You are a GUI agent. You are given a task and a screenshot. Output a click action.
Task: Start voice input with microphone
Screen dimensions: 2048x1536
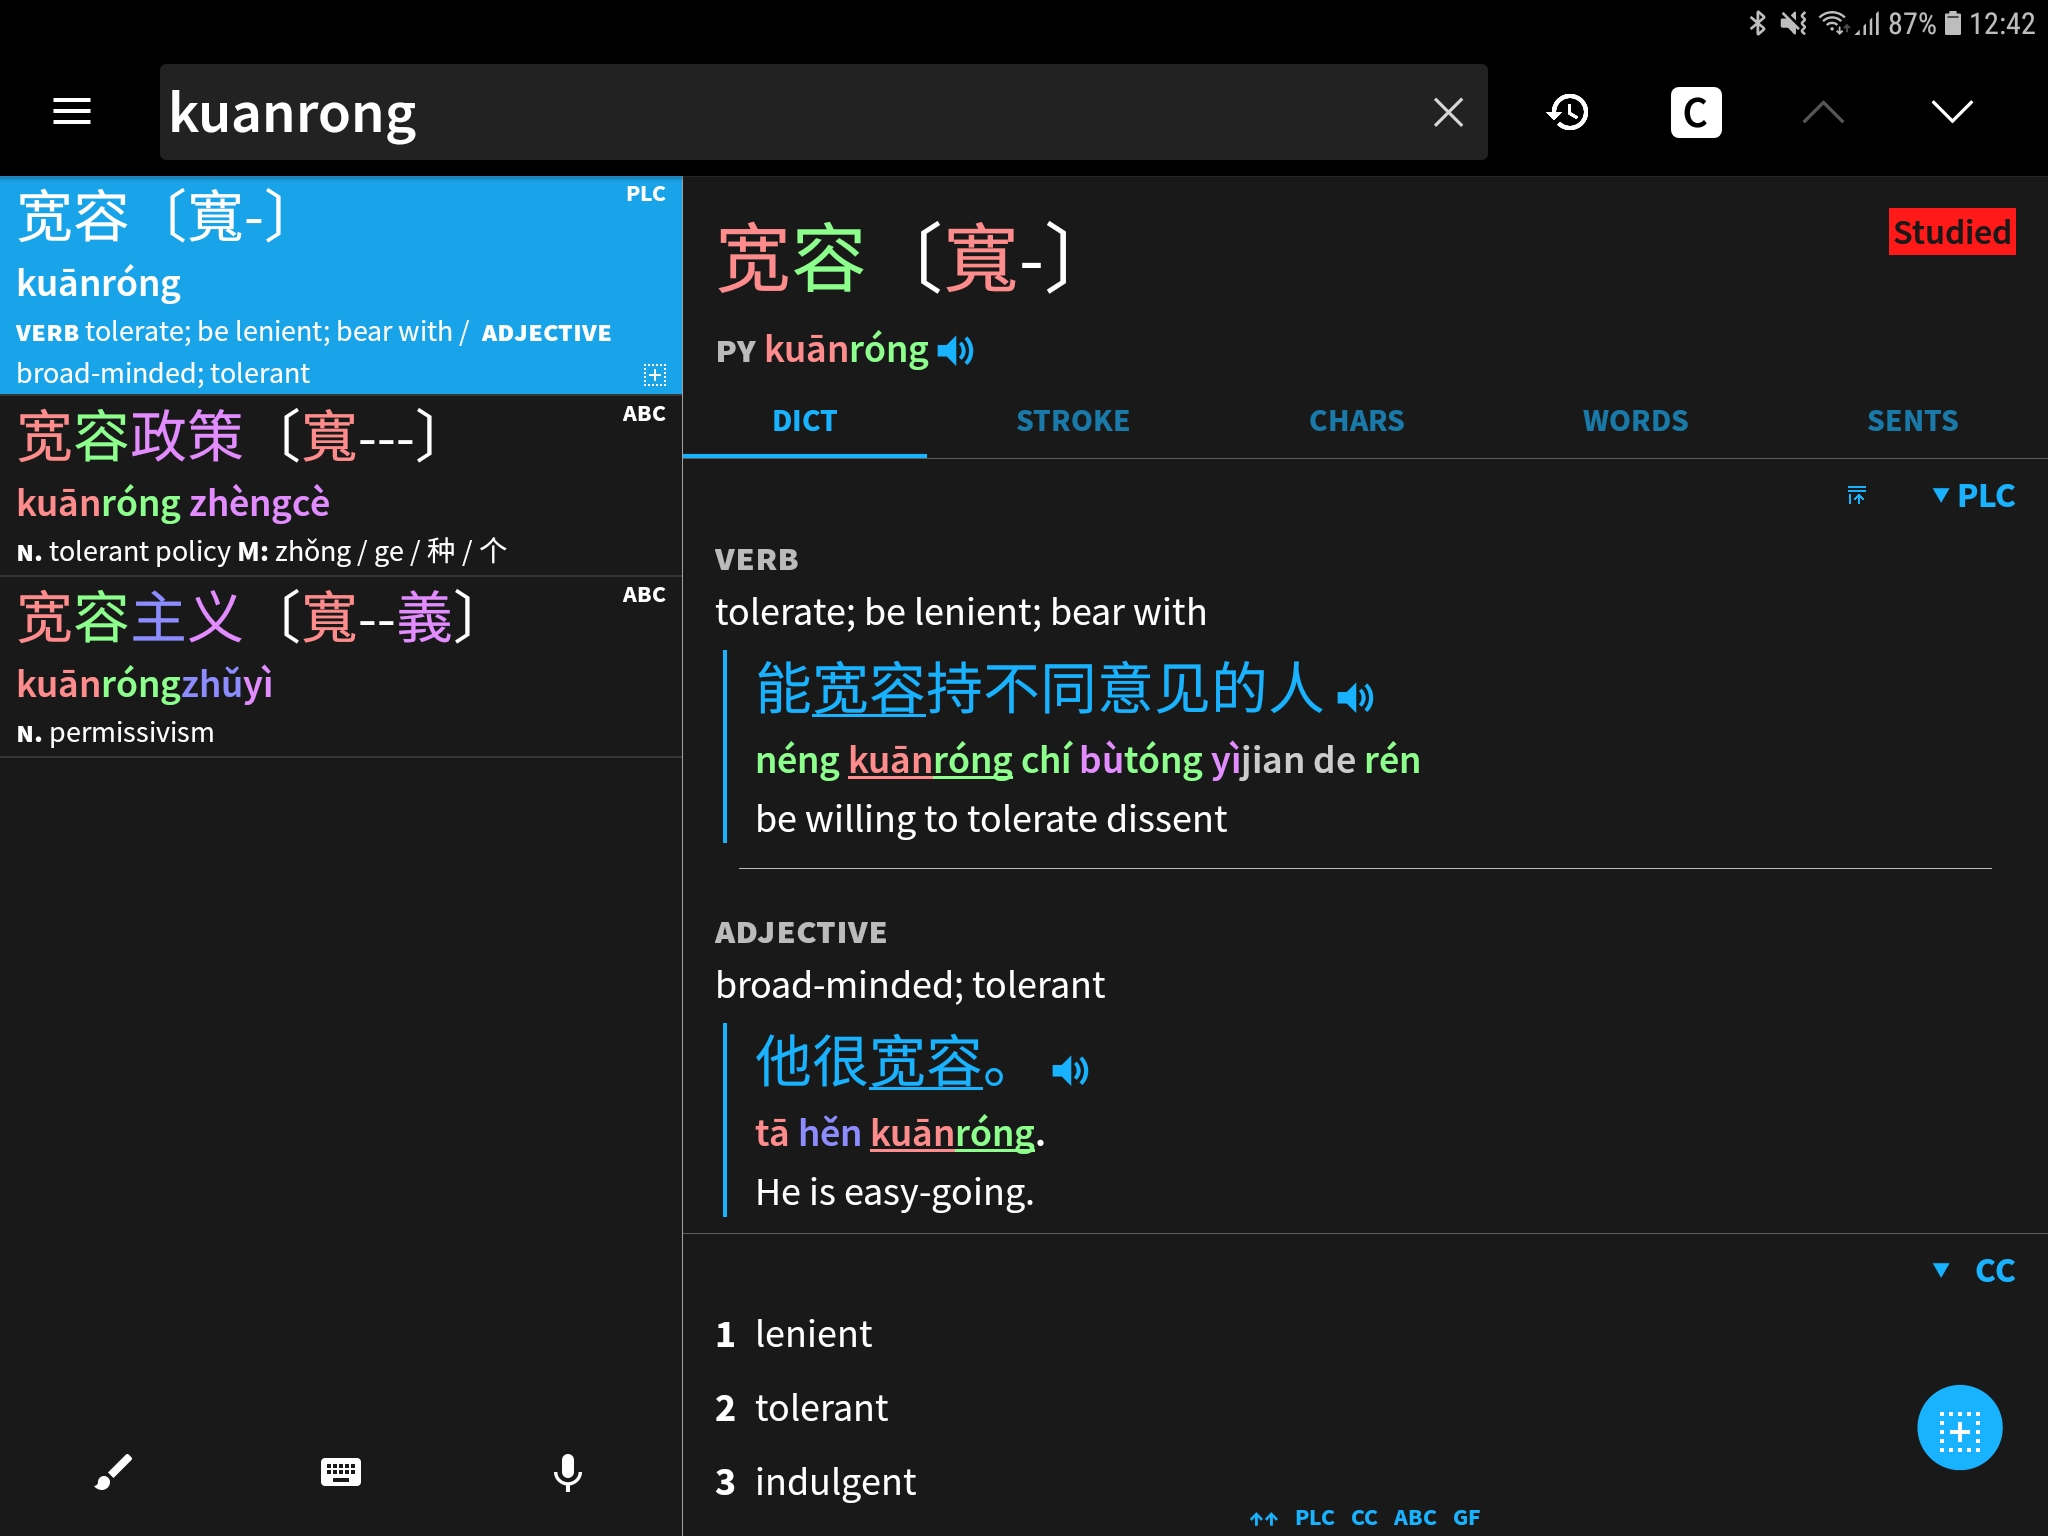[568, 1472]
